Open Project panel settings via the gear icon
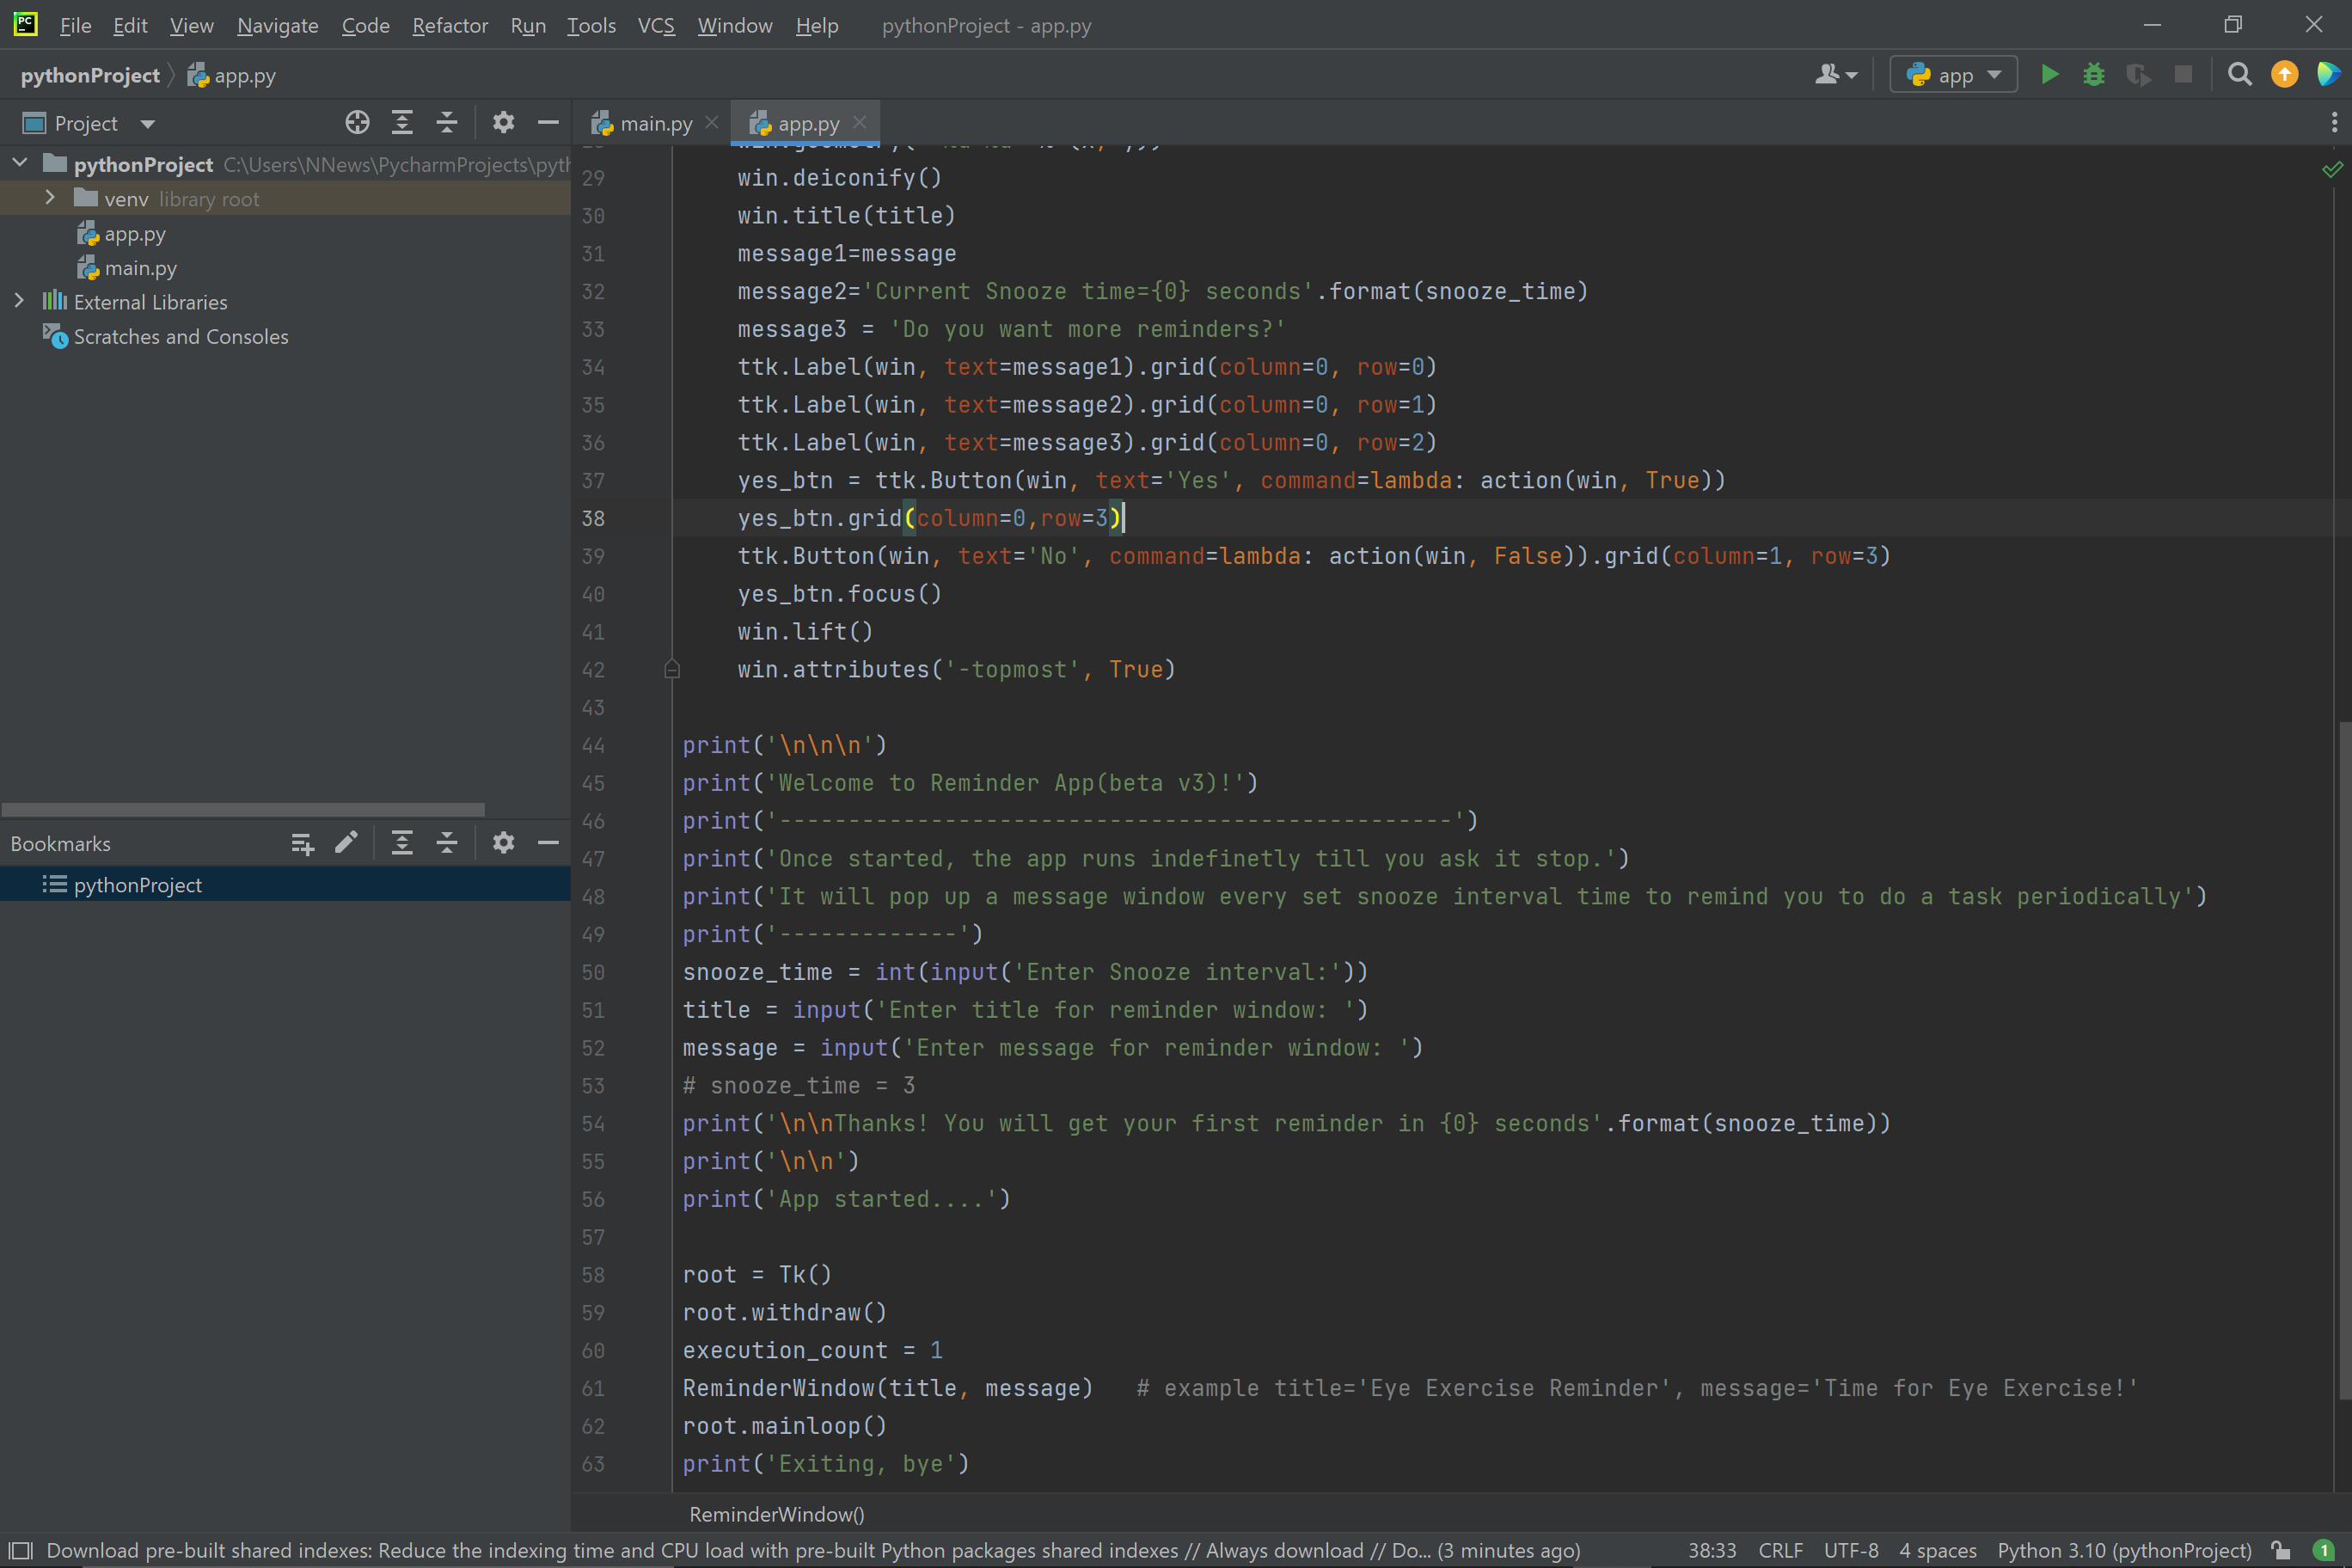2352x1568 pixels. [x=503, y=122]
